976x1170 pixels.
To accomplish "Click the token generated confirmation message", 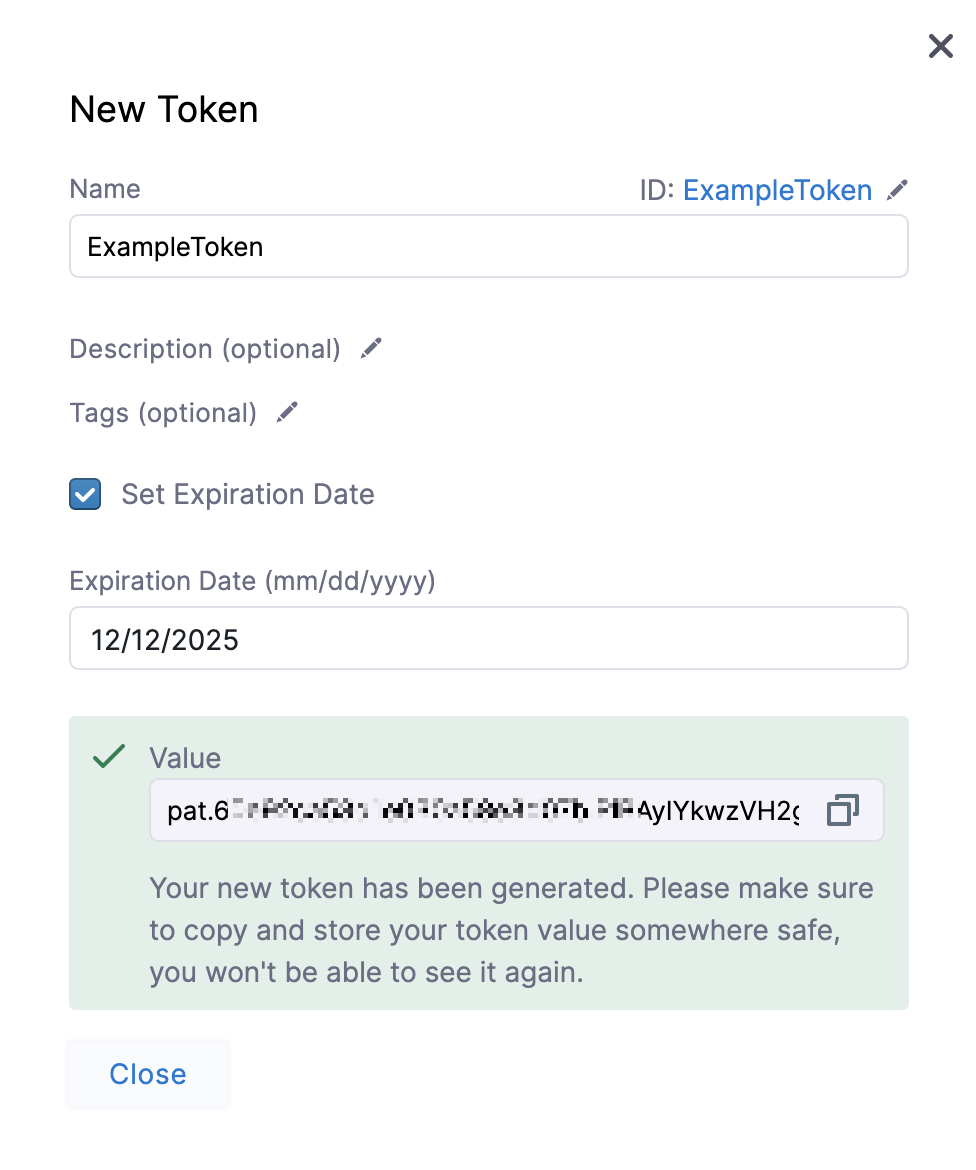I will click(511, 930).
